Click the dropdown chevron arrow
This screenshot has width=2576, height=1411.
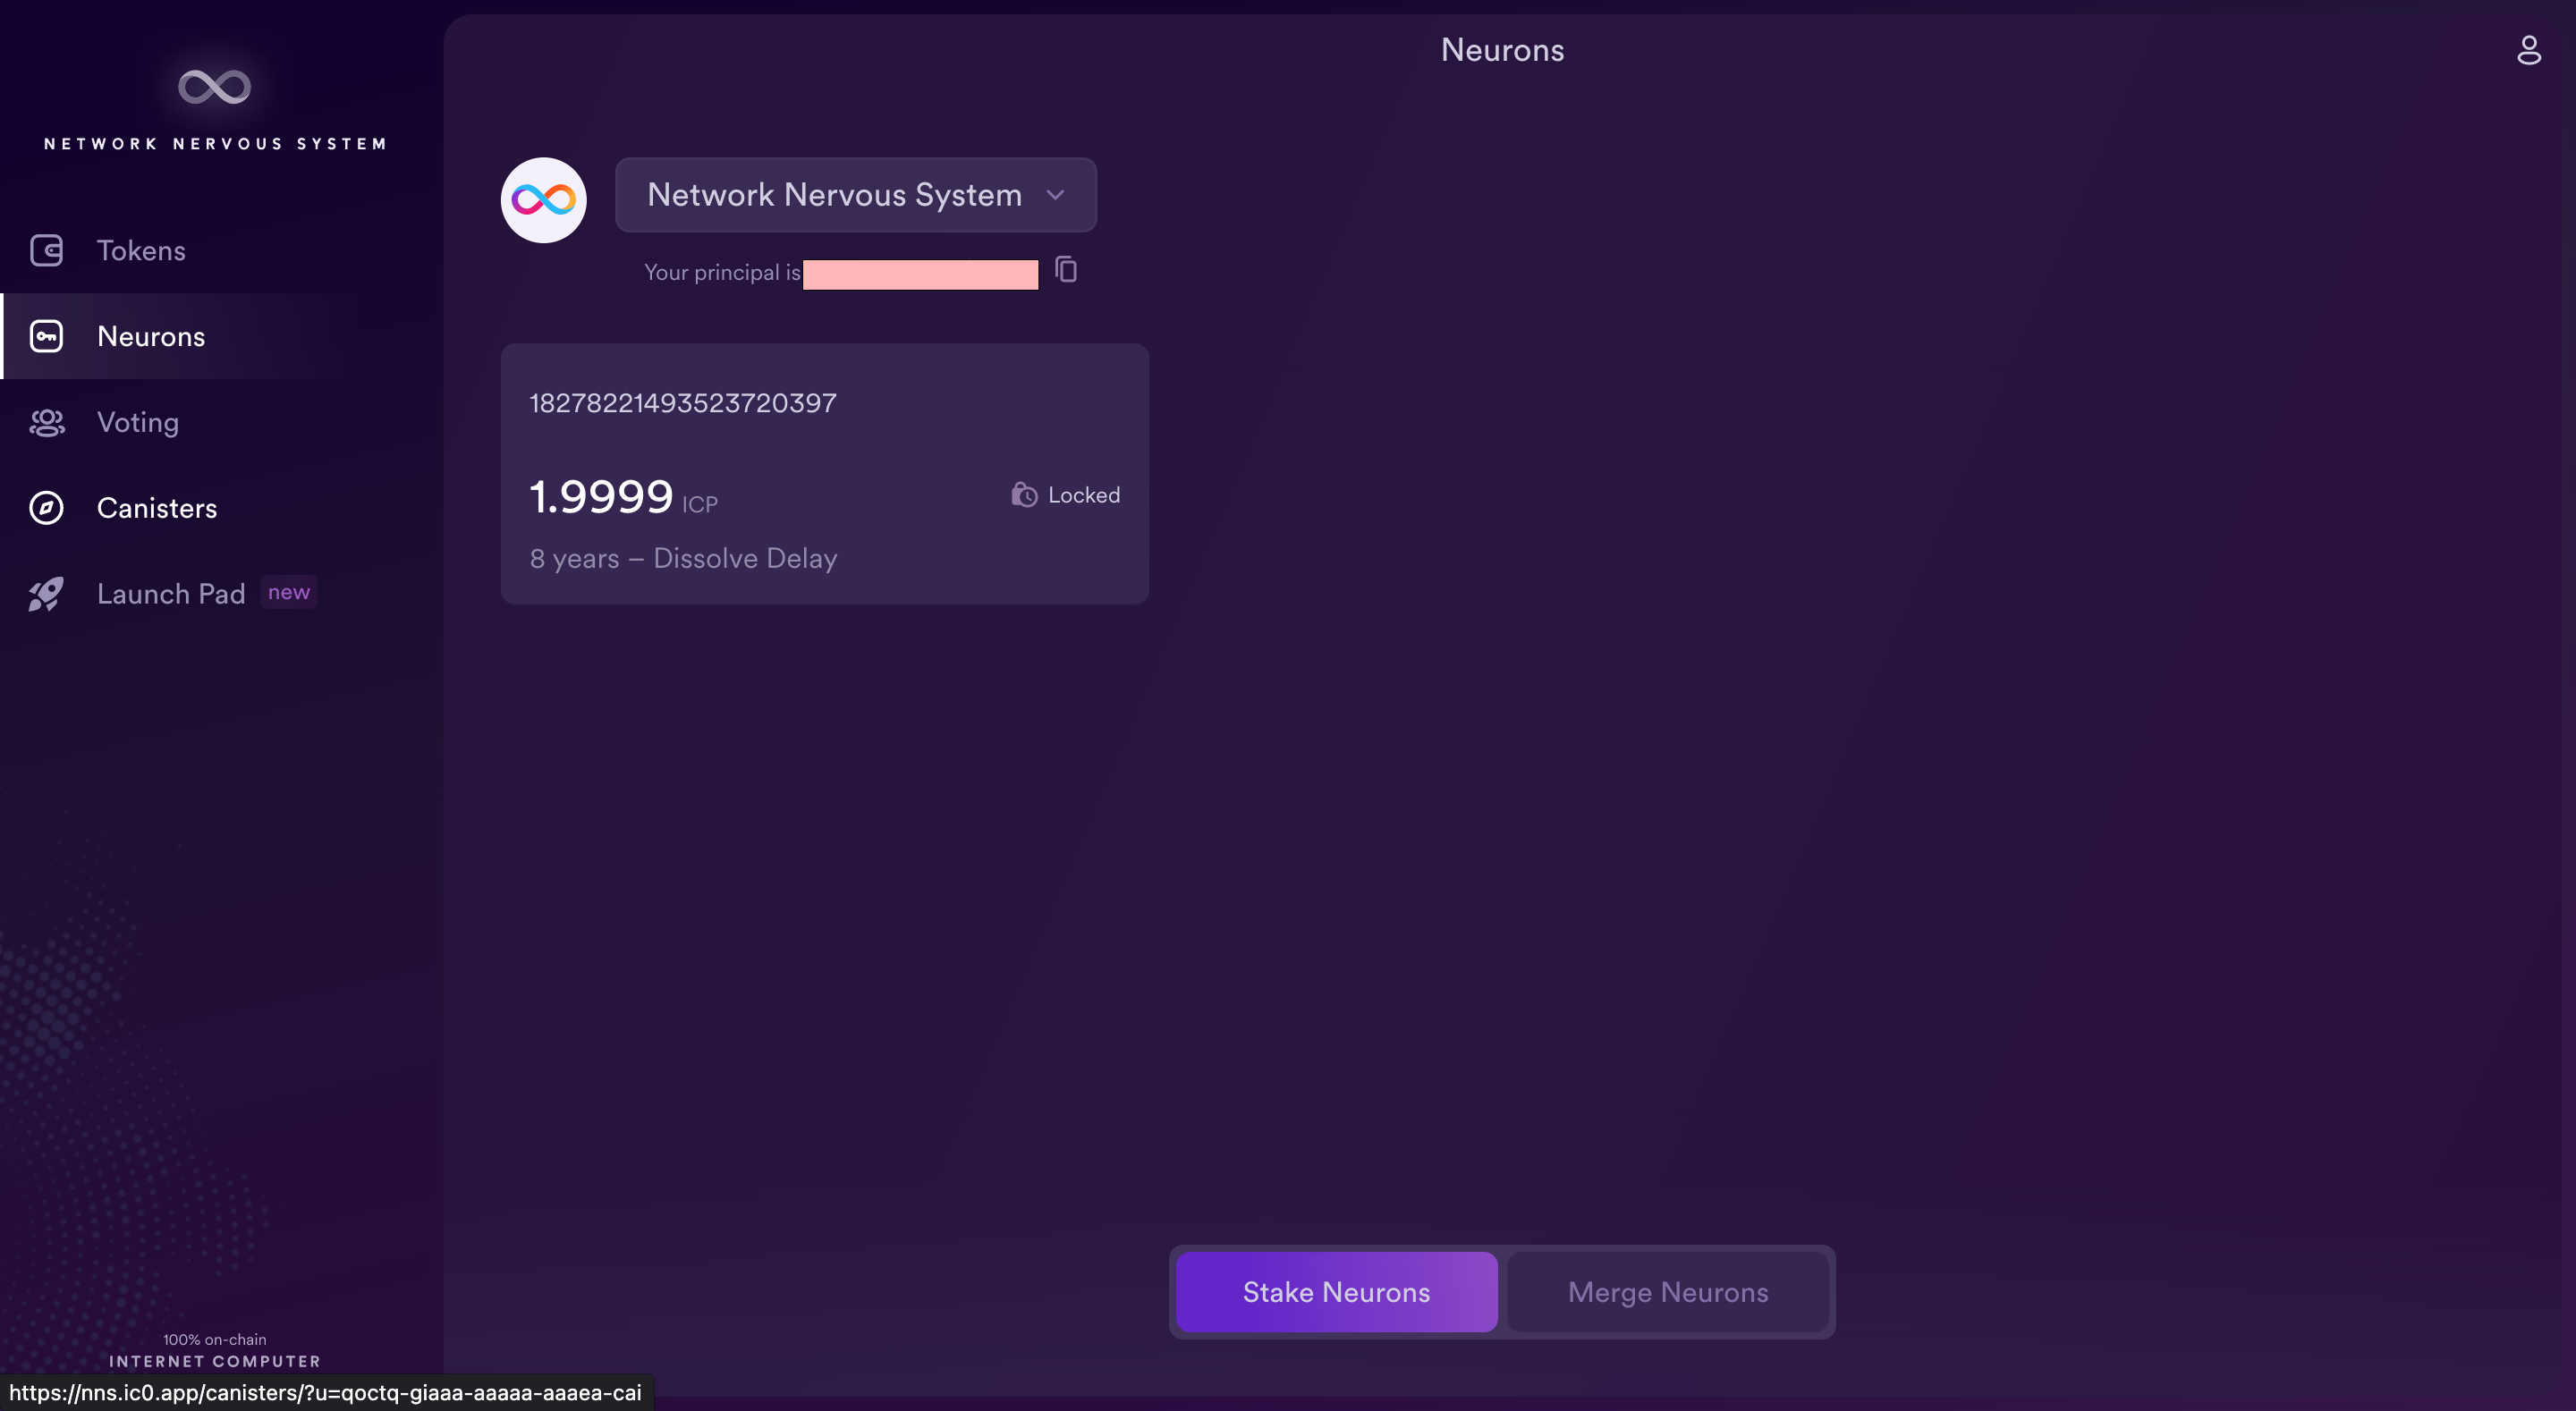1055,195
